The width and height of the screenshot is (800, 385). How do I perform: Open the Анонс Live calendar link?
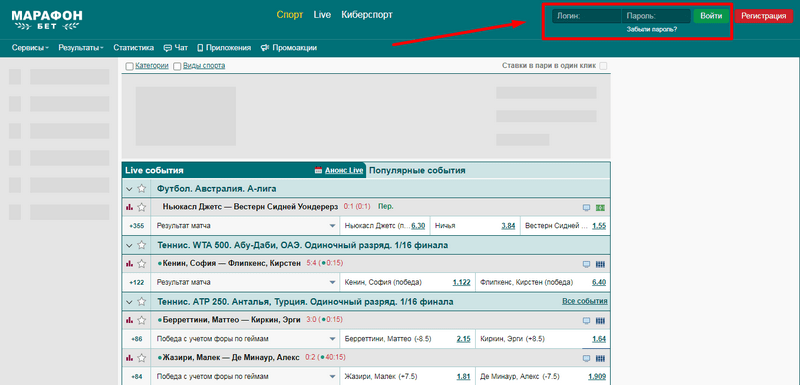pos(339,170)
